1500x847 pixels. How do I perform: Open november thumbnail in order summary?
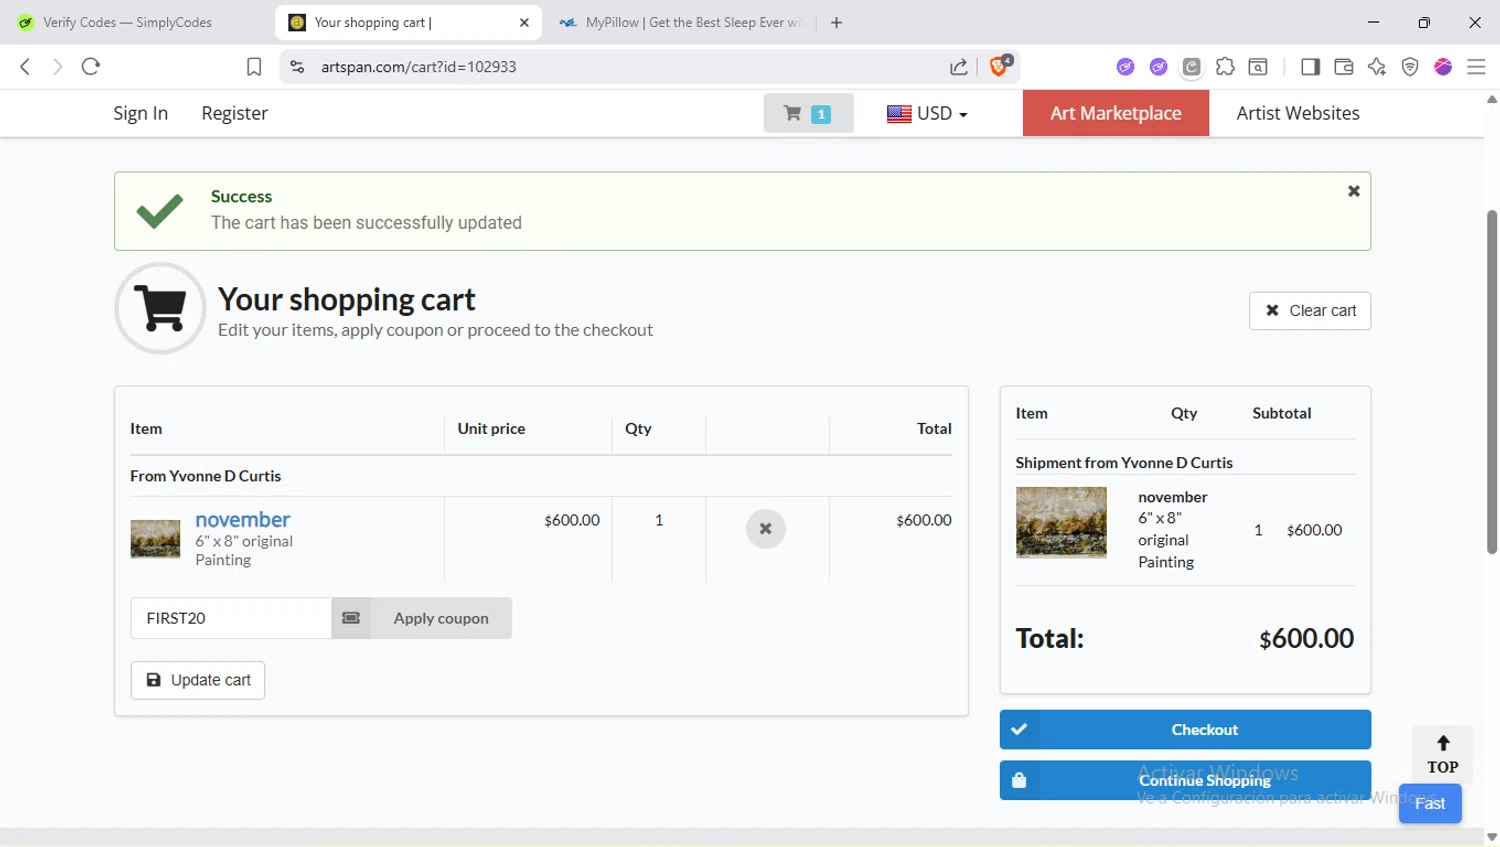tap(1061, 522)
